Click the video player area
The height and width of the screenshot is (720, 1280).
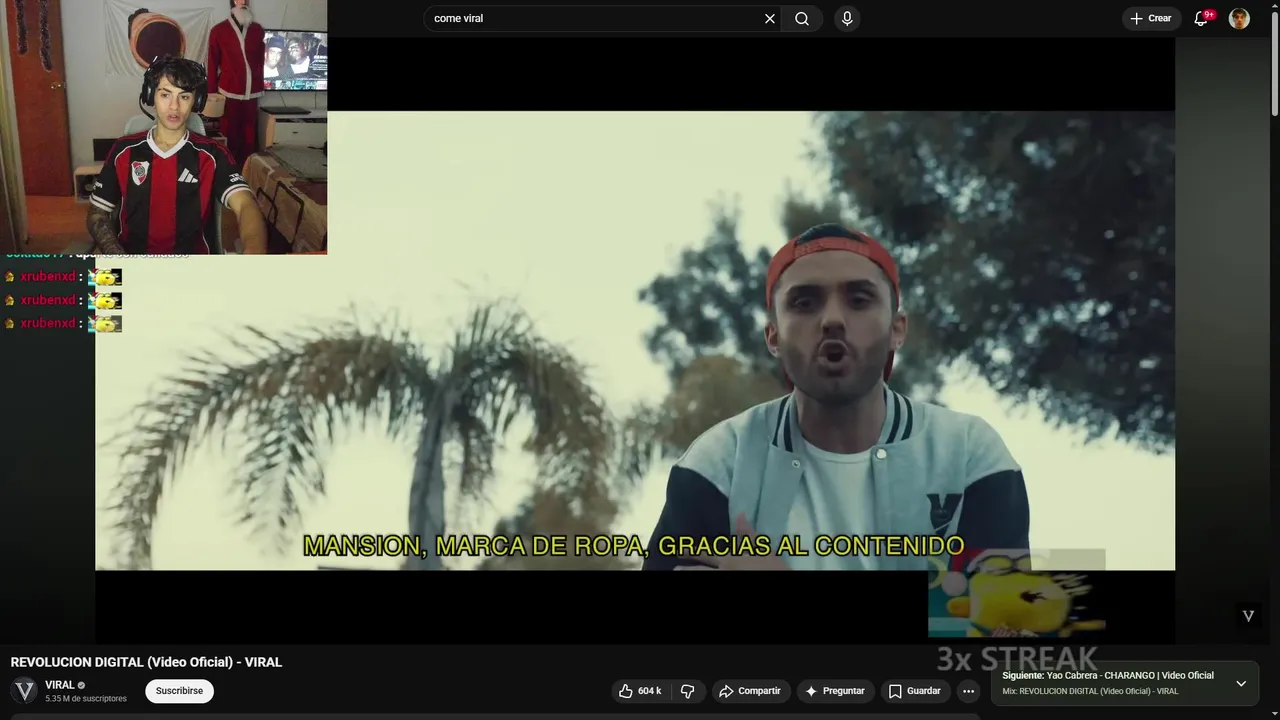[x=635, y=340]
